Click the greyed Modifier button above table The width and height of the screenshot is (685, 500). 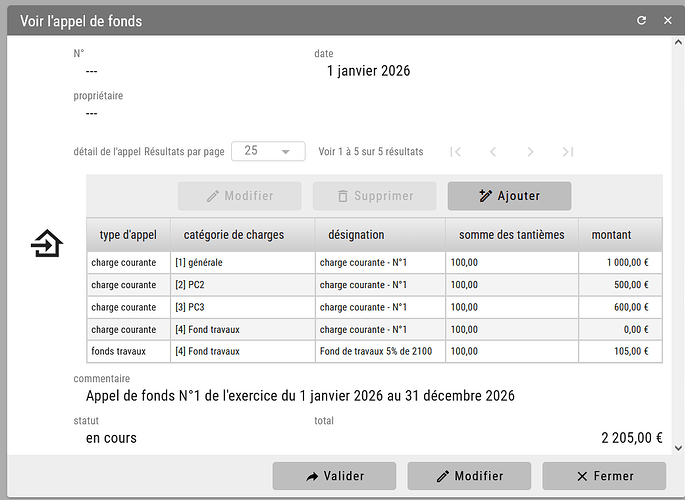click(x=239, y=196)
